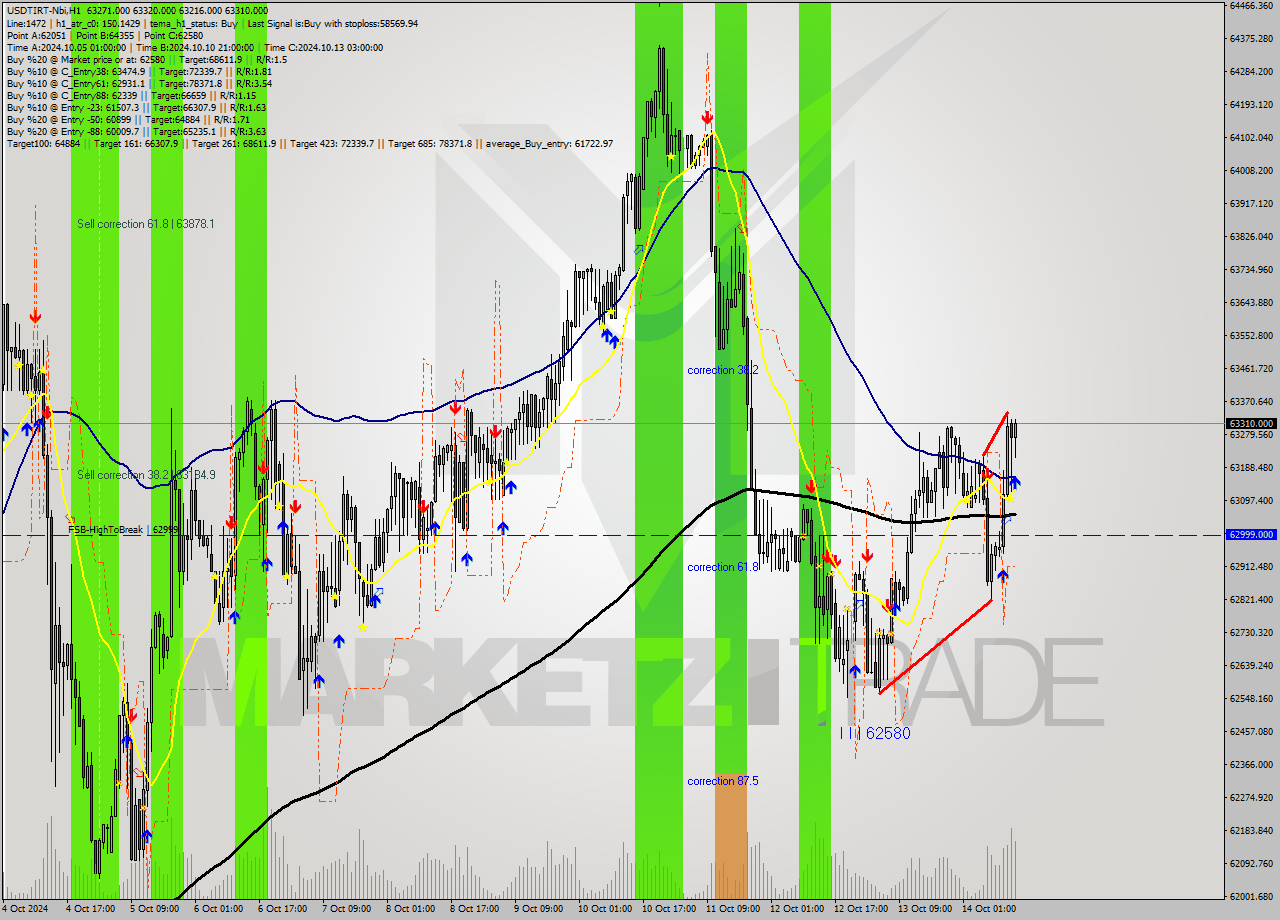Click the 'Last Signal is:Buy with stoploss:58569.94' text
1280x920 pixels.
tap(333, 23)
